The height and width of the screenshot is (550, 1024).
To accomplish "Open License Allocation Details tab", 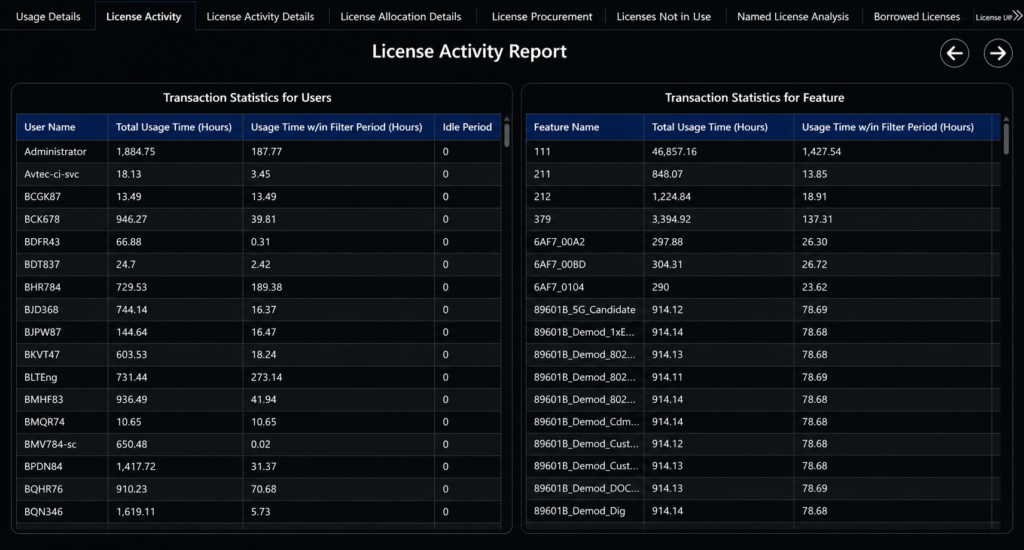I will (400, 16).
